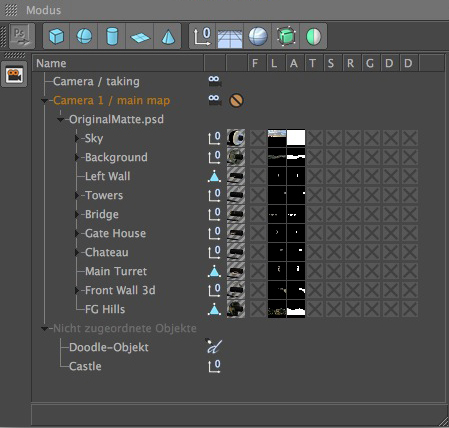
Task: Add a plane primitive object
Action: pos(140,36)
